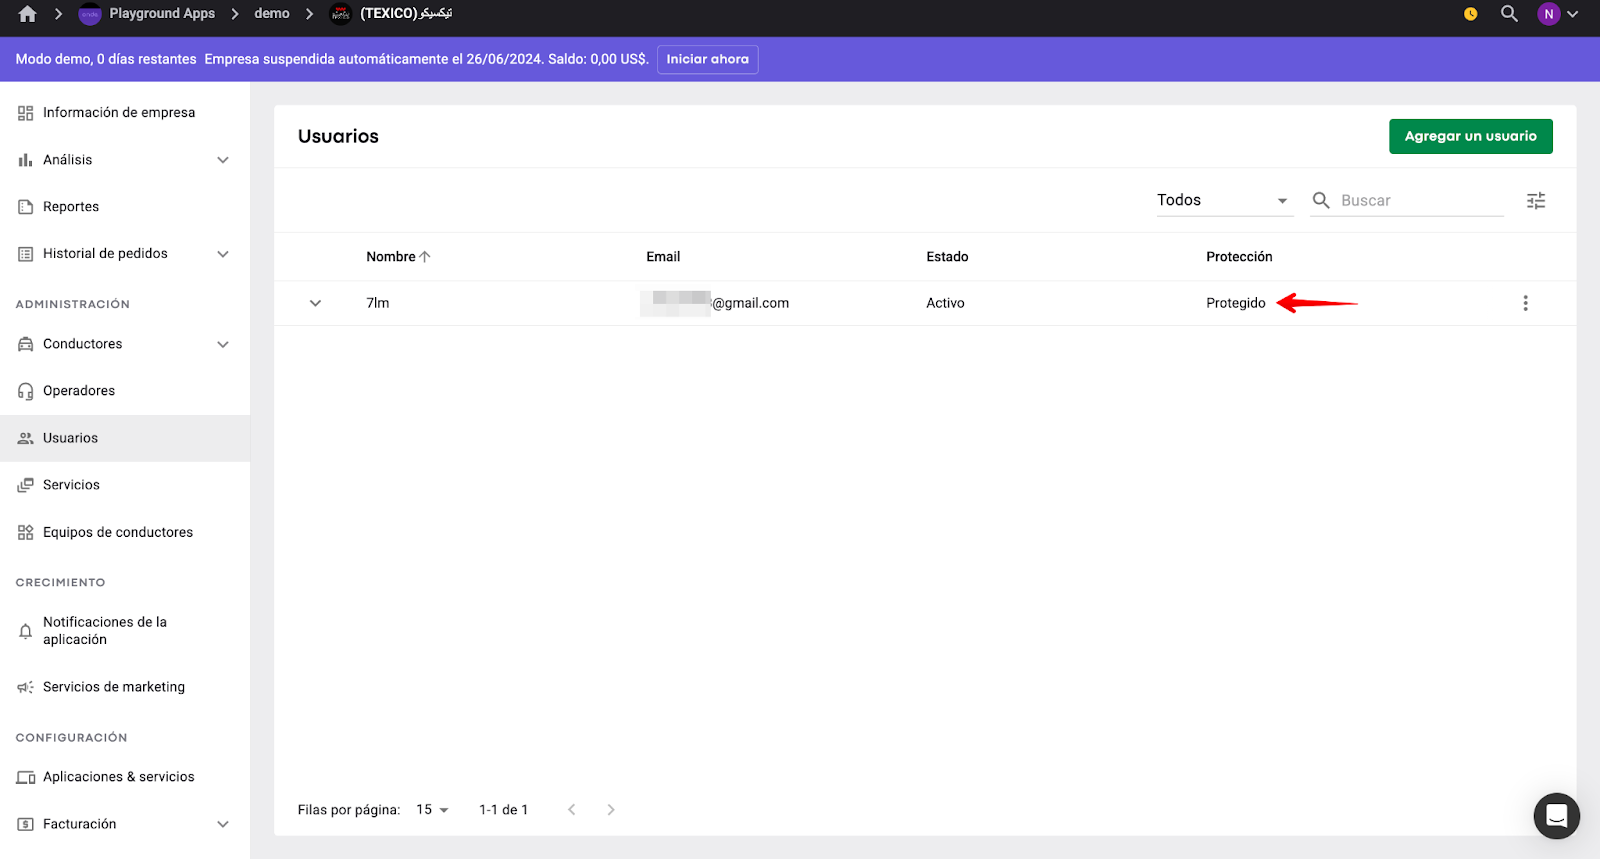The height and width of the screenshot is (859, 1600).
Task: Click the Historial de pedidos list icon
Action: tap(26, 254)
